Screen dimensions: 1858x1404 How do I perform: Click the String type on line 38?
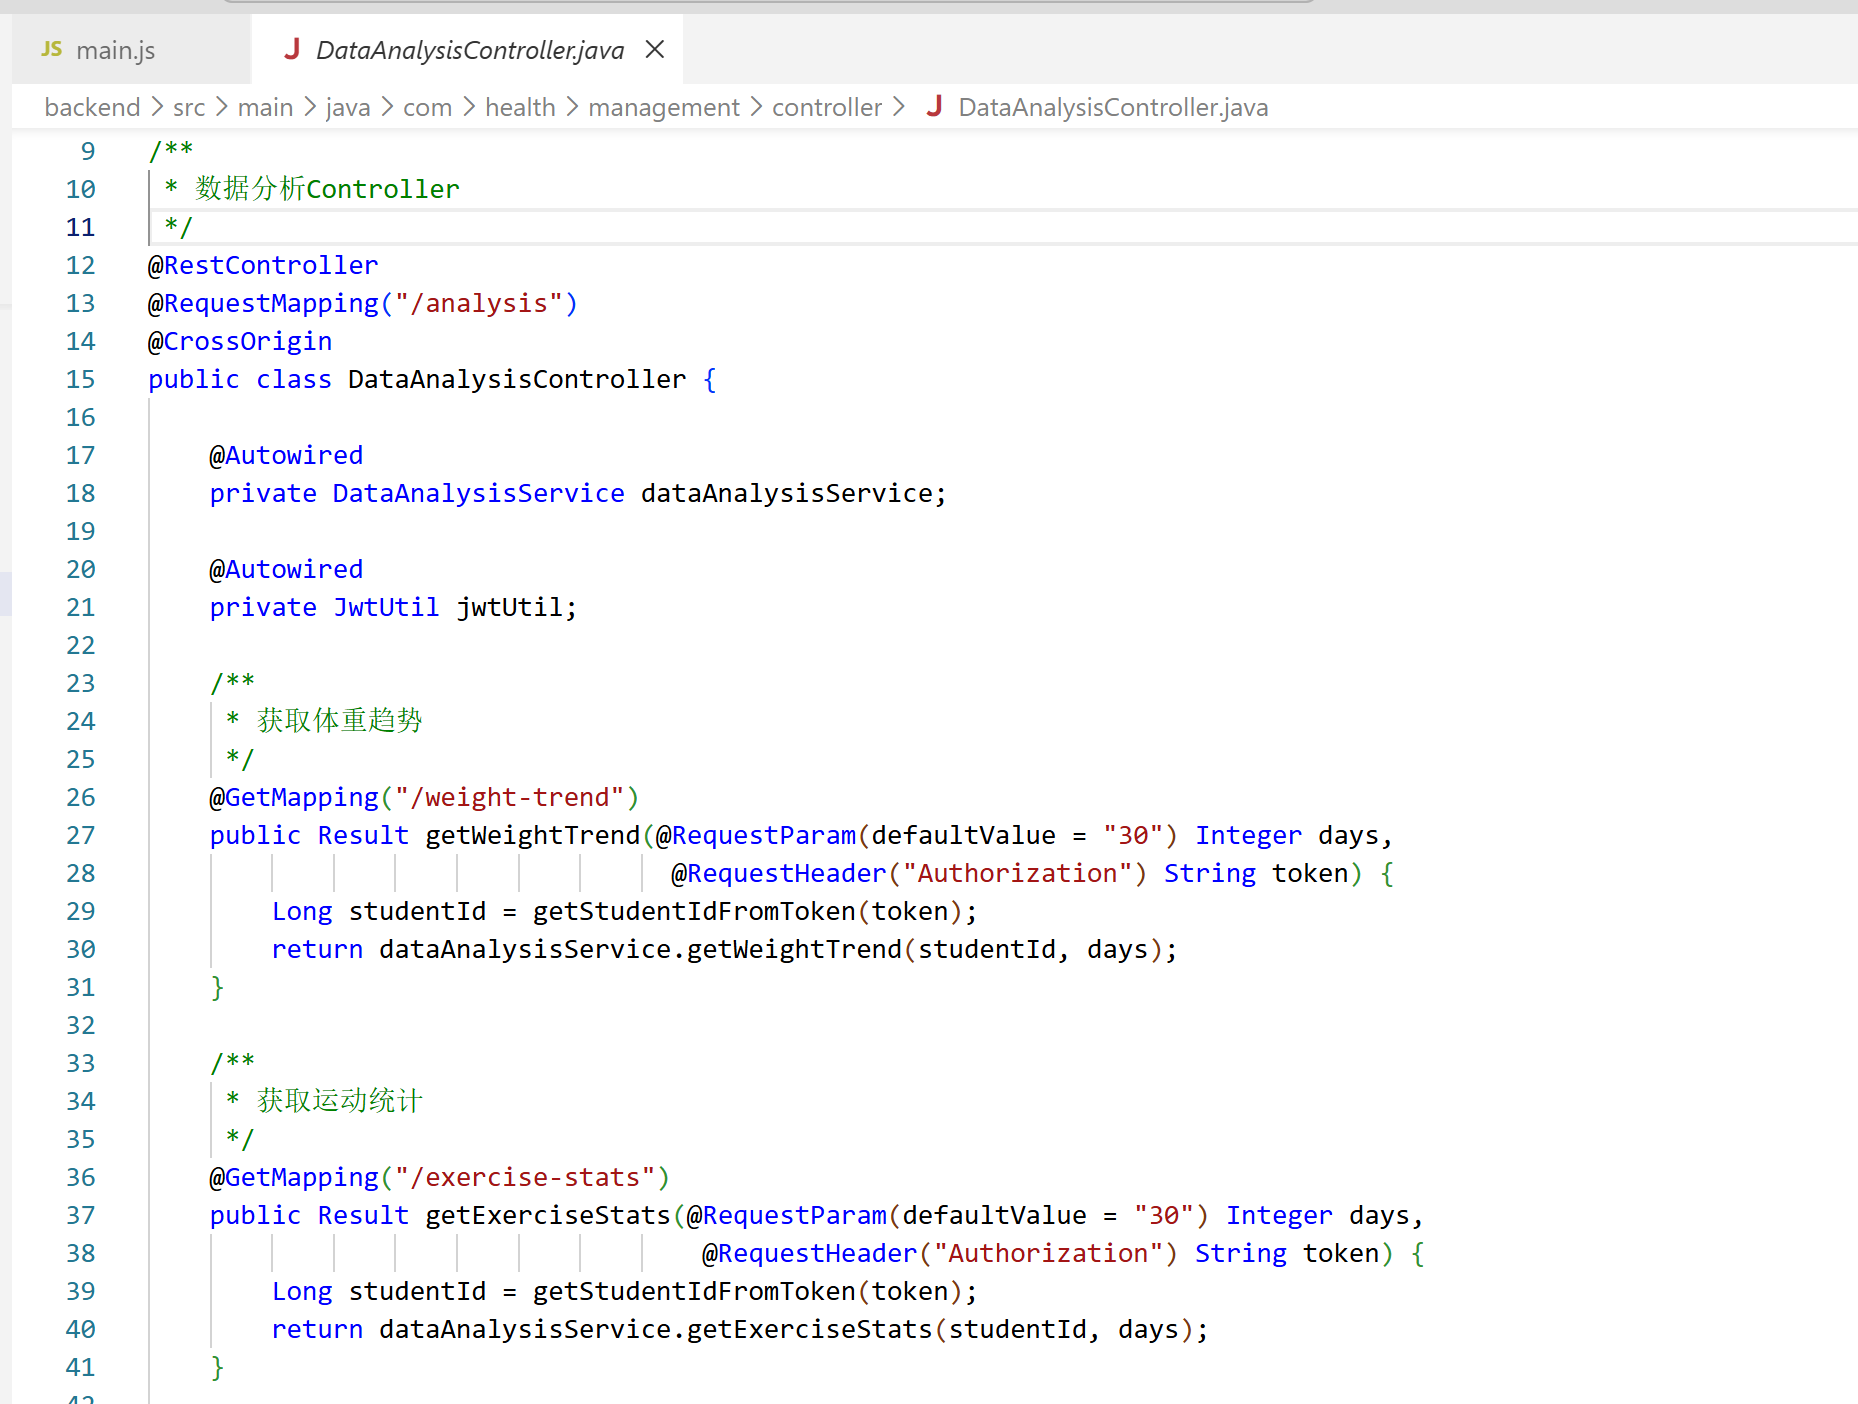pyautogui.click(x=1241, y=1253)
